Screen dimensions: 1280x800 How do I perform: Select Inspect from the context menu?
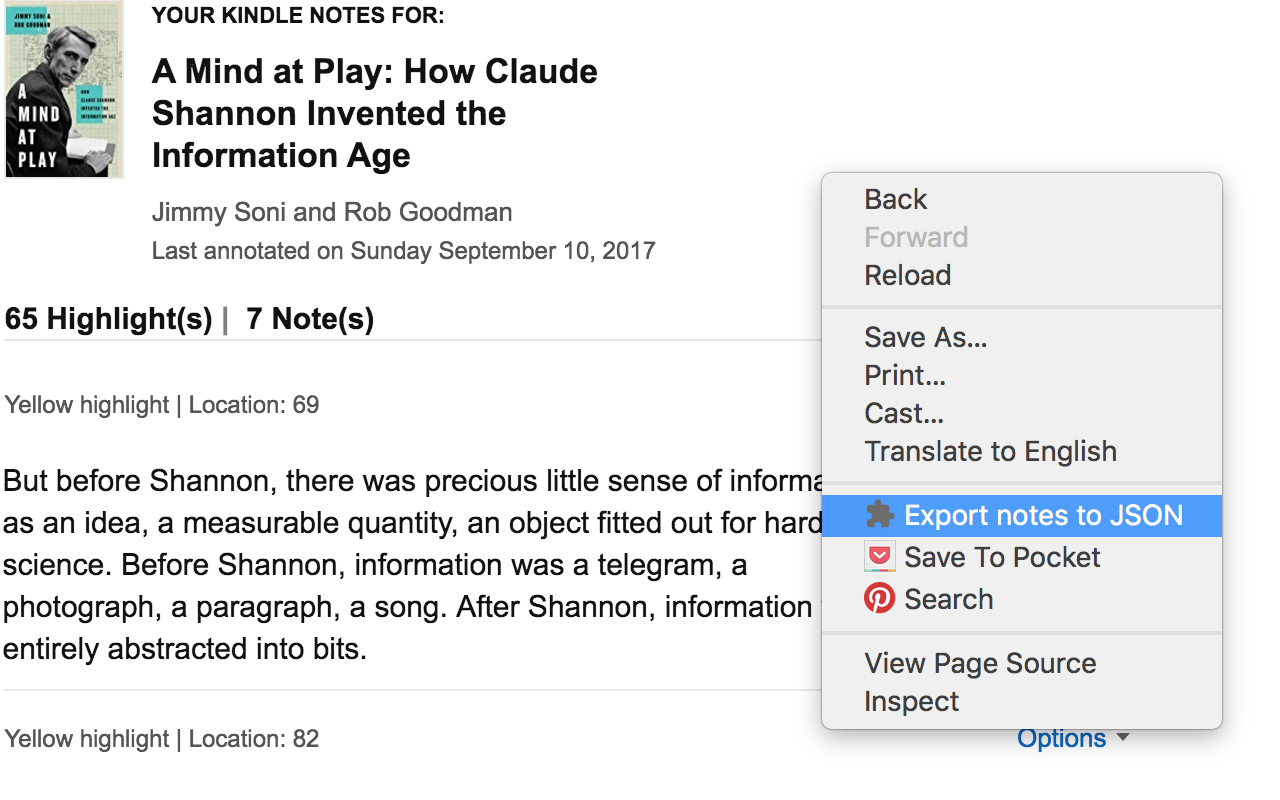911,701
